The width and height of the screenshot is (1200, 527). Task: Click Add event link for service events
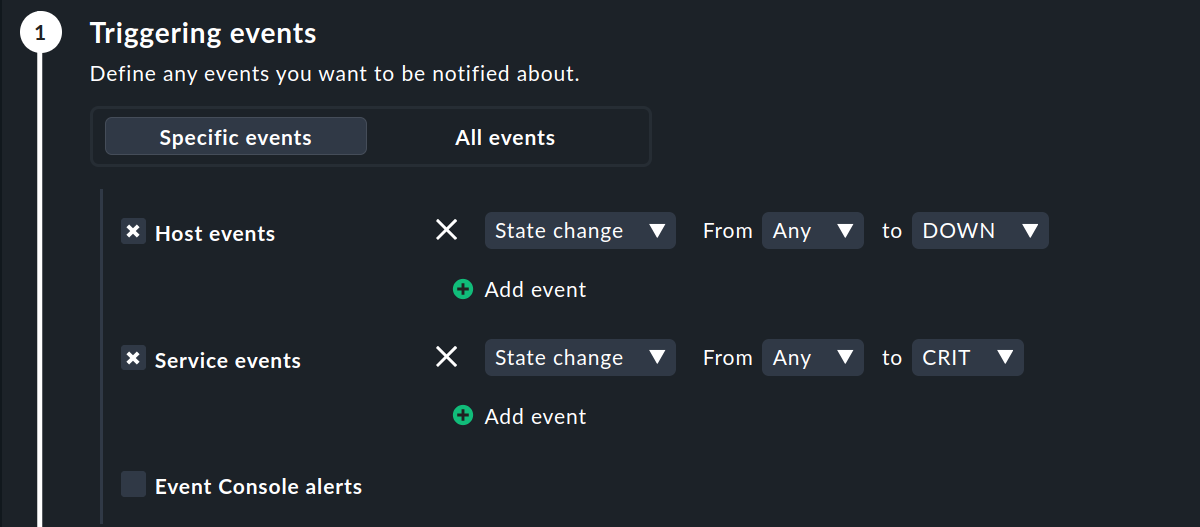pos(535,417)
